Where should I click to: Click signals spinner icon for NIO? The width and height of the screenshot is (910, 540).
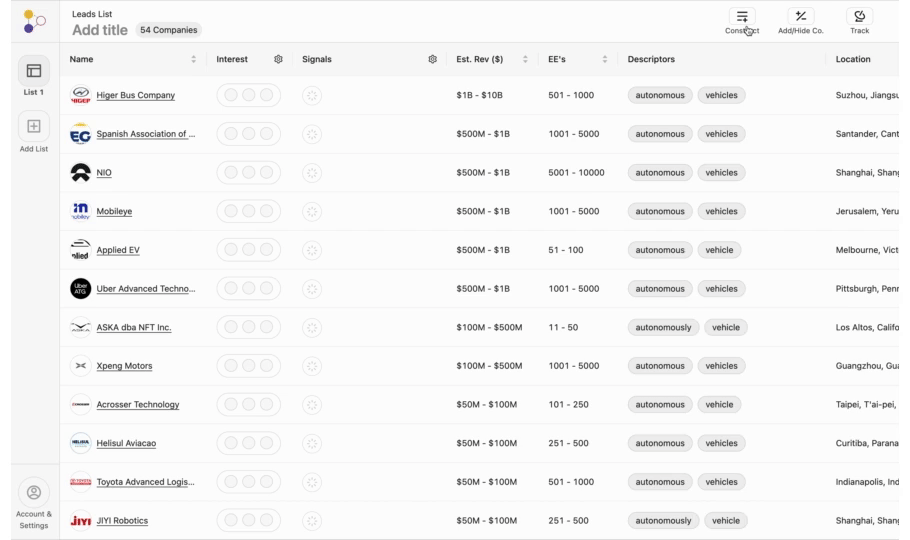(312, 172)
